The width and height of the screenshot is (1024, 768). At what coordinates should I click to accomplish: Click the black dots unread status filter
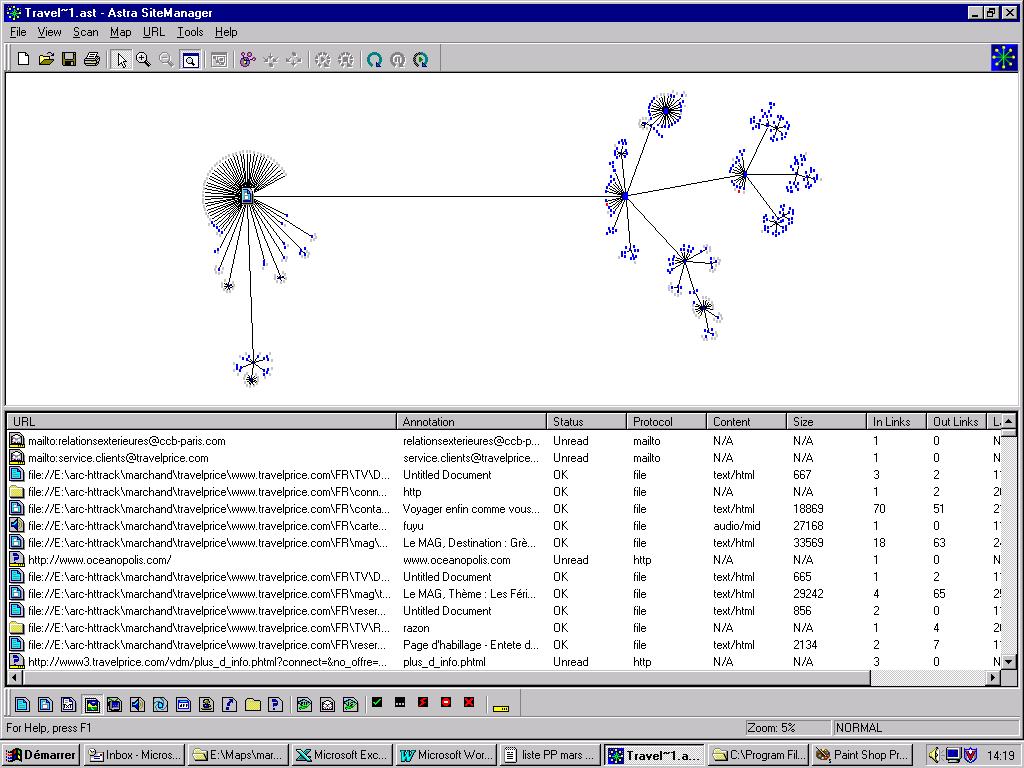(x=400, y=703)
